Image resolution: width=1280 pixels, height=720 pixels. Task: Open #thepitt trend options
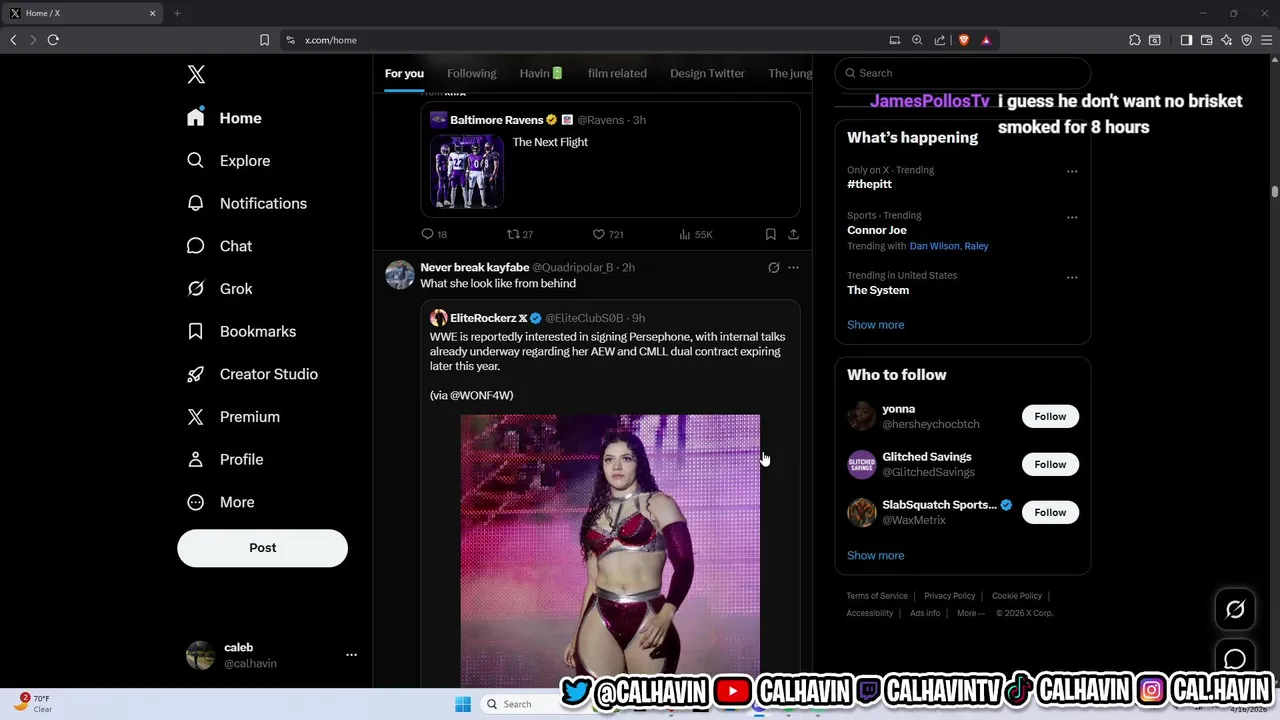click(x=1072, y=171)
